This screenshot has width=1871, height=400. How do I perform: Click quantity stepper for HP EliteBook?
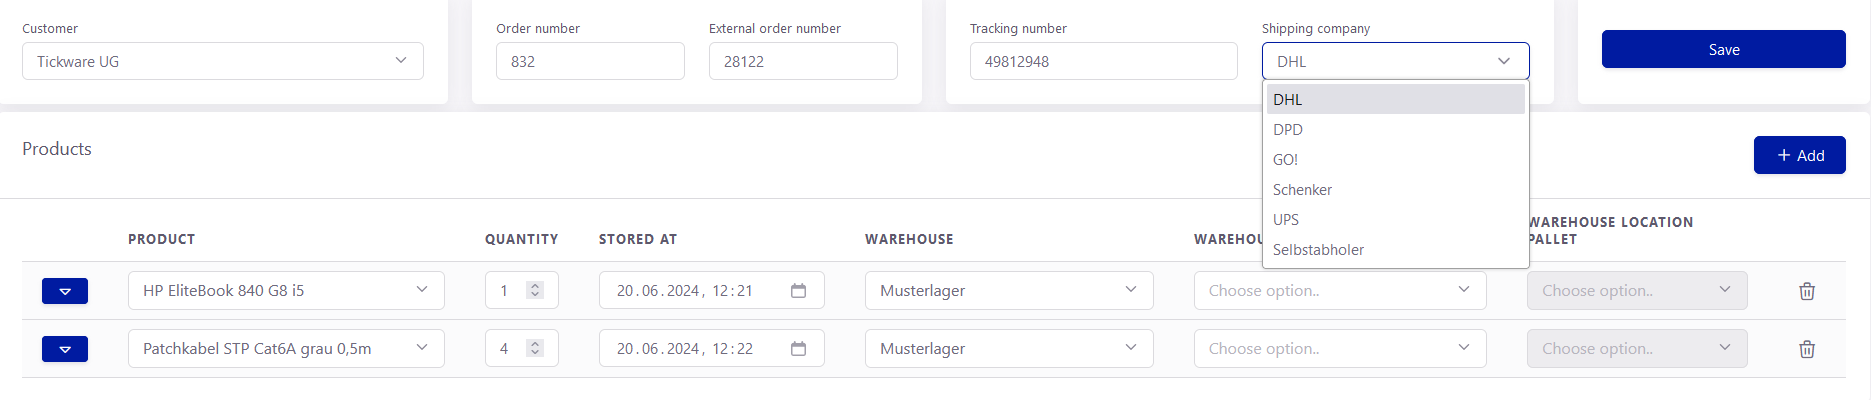click(x=535, y=291)
